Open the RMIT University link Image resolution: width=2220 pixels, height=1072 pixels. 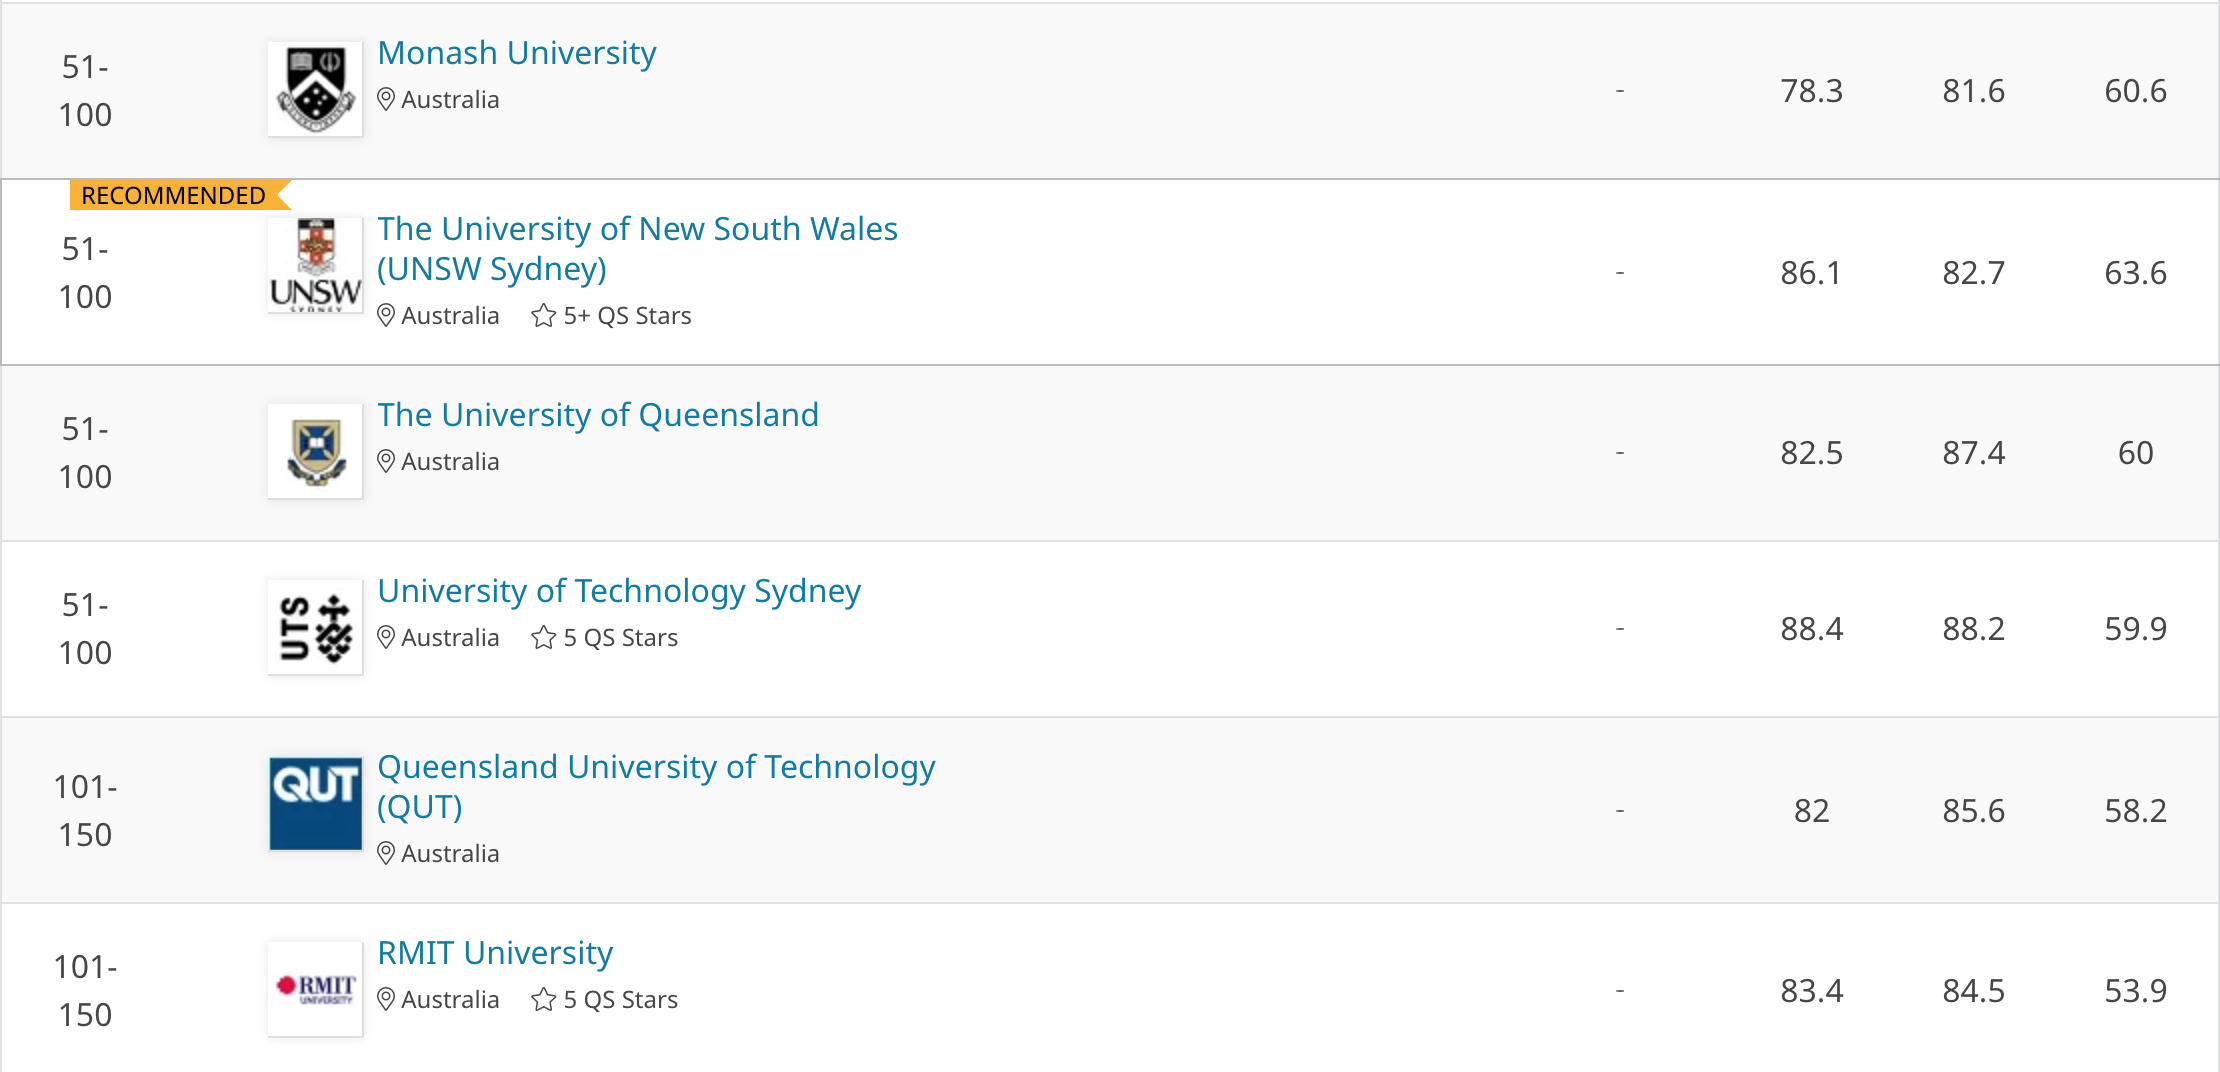[495, 953]
